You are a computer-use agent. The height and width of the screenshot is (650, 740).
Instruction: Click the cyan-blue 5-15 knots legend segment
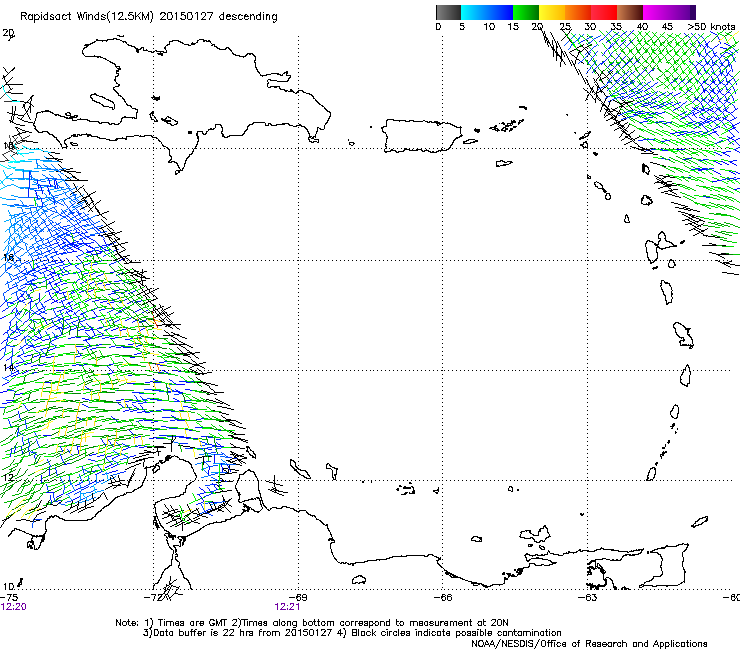487,12
